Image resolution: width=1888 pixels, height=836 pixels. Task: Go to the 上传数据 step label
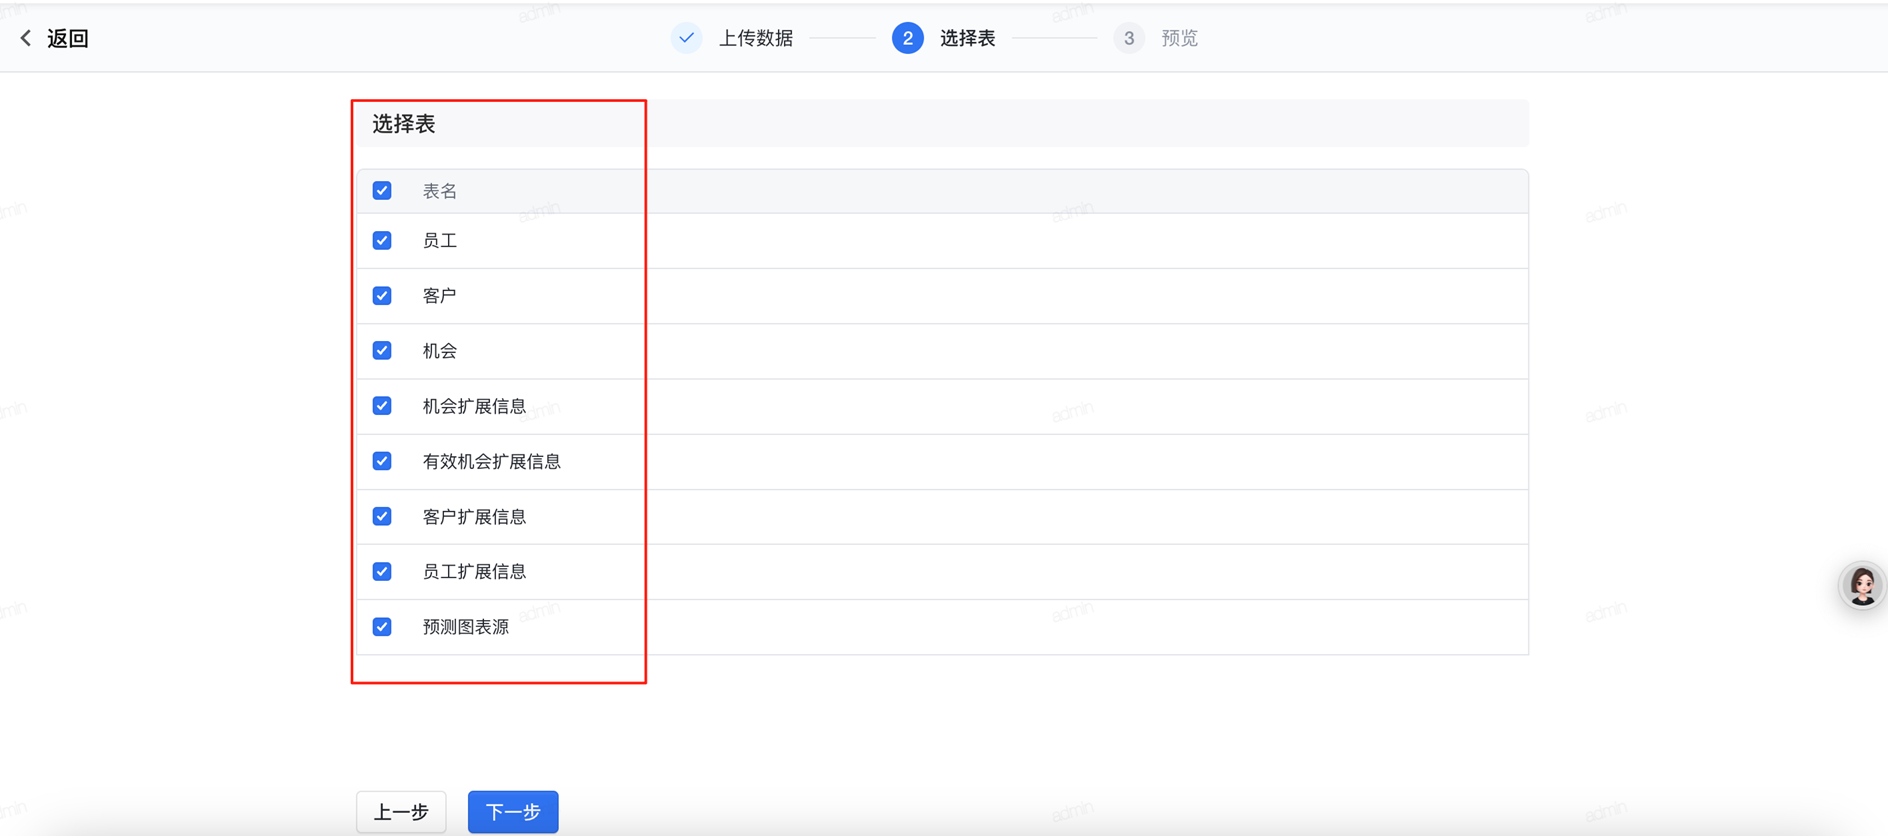(756, 38)
